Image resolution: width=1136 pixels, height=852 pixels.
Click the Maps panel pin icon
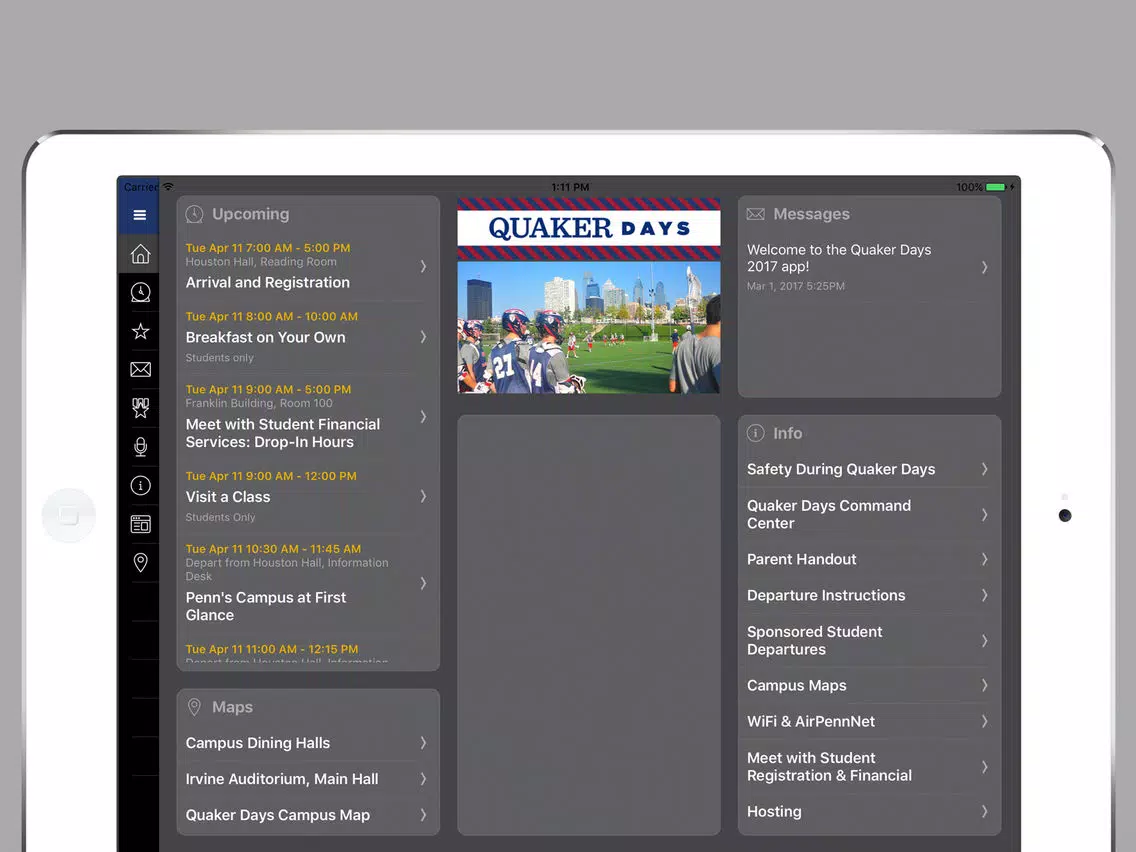click(194, 707)
